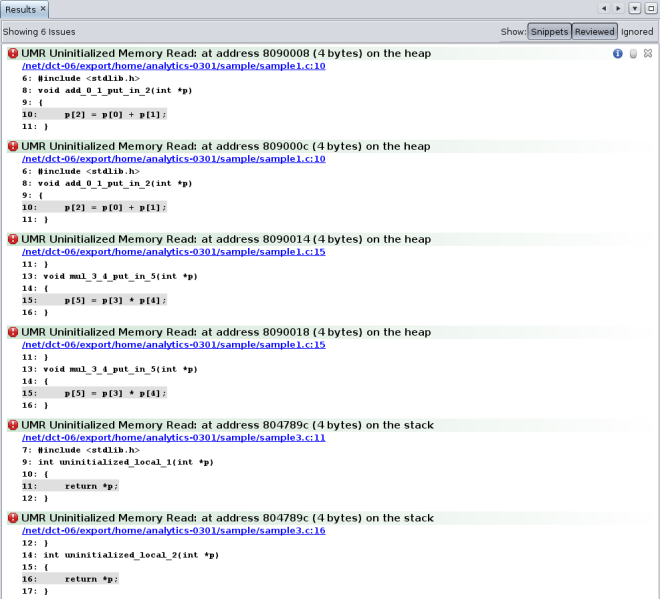Open sample1.c:10 link under address 809000c
This screenshot has height=599, width=660.
click(174, 159)
